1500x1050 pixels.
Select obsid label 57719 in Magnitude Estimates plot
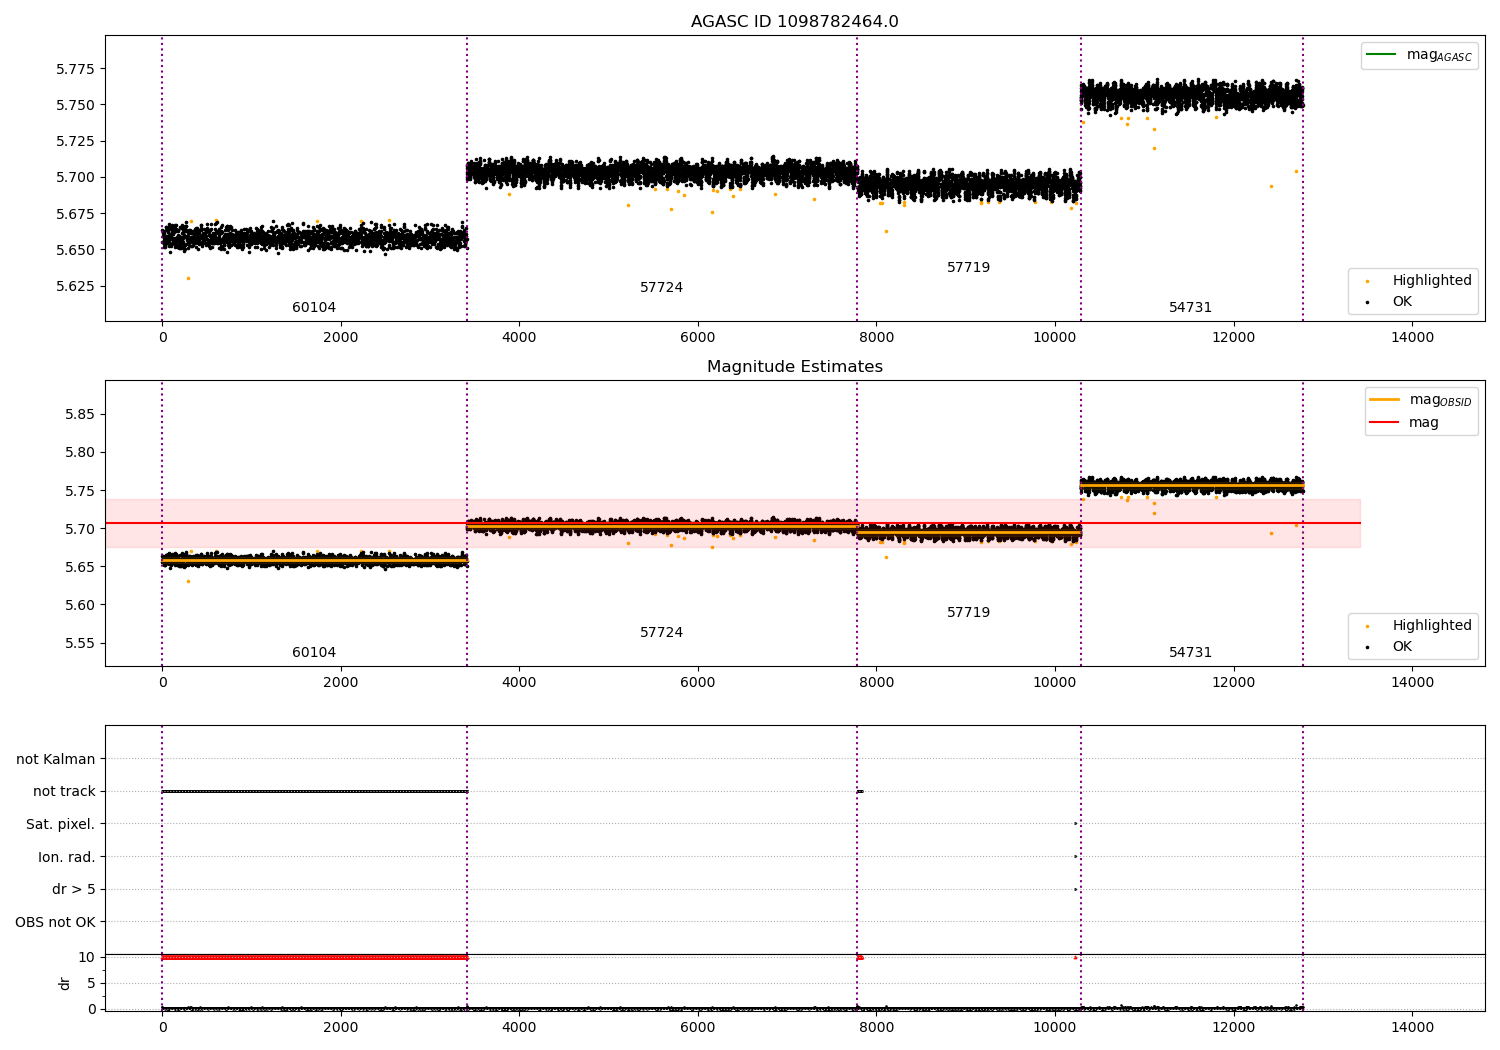(x=968, y=612)
